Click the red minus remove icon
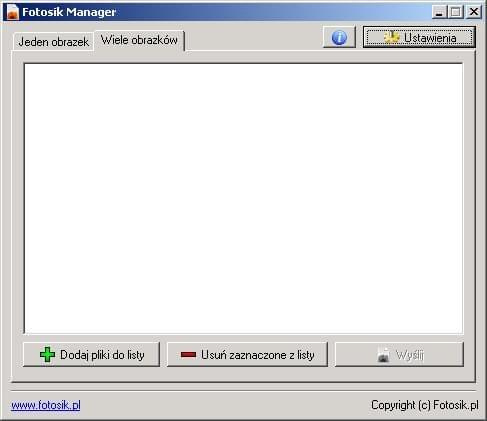This screenshot has width=487, height=421. [188, 355]
